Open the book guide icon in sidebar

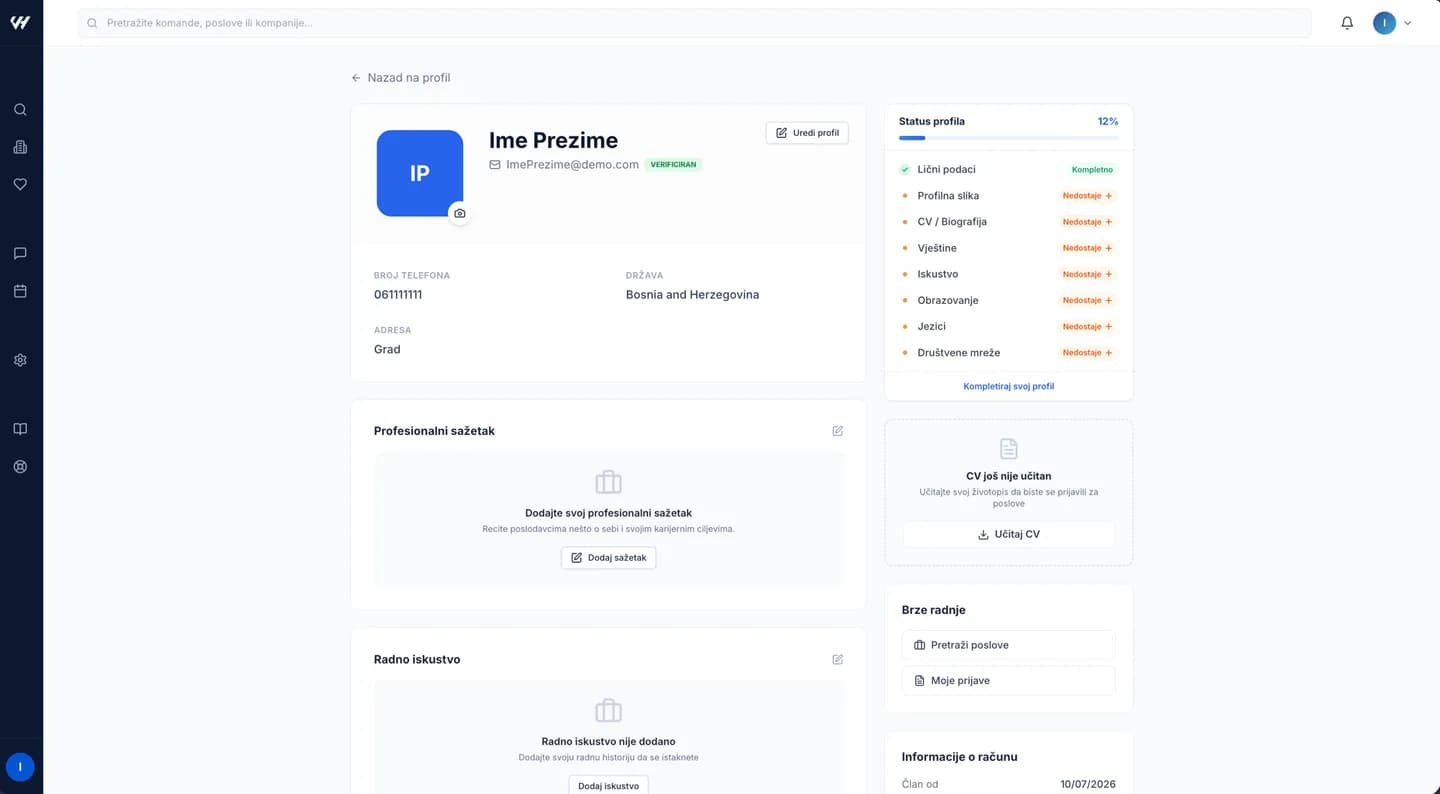pyautogui.click(x=20, y=429)
